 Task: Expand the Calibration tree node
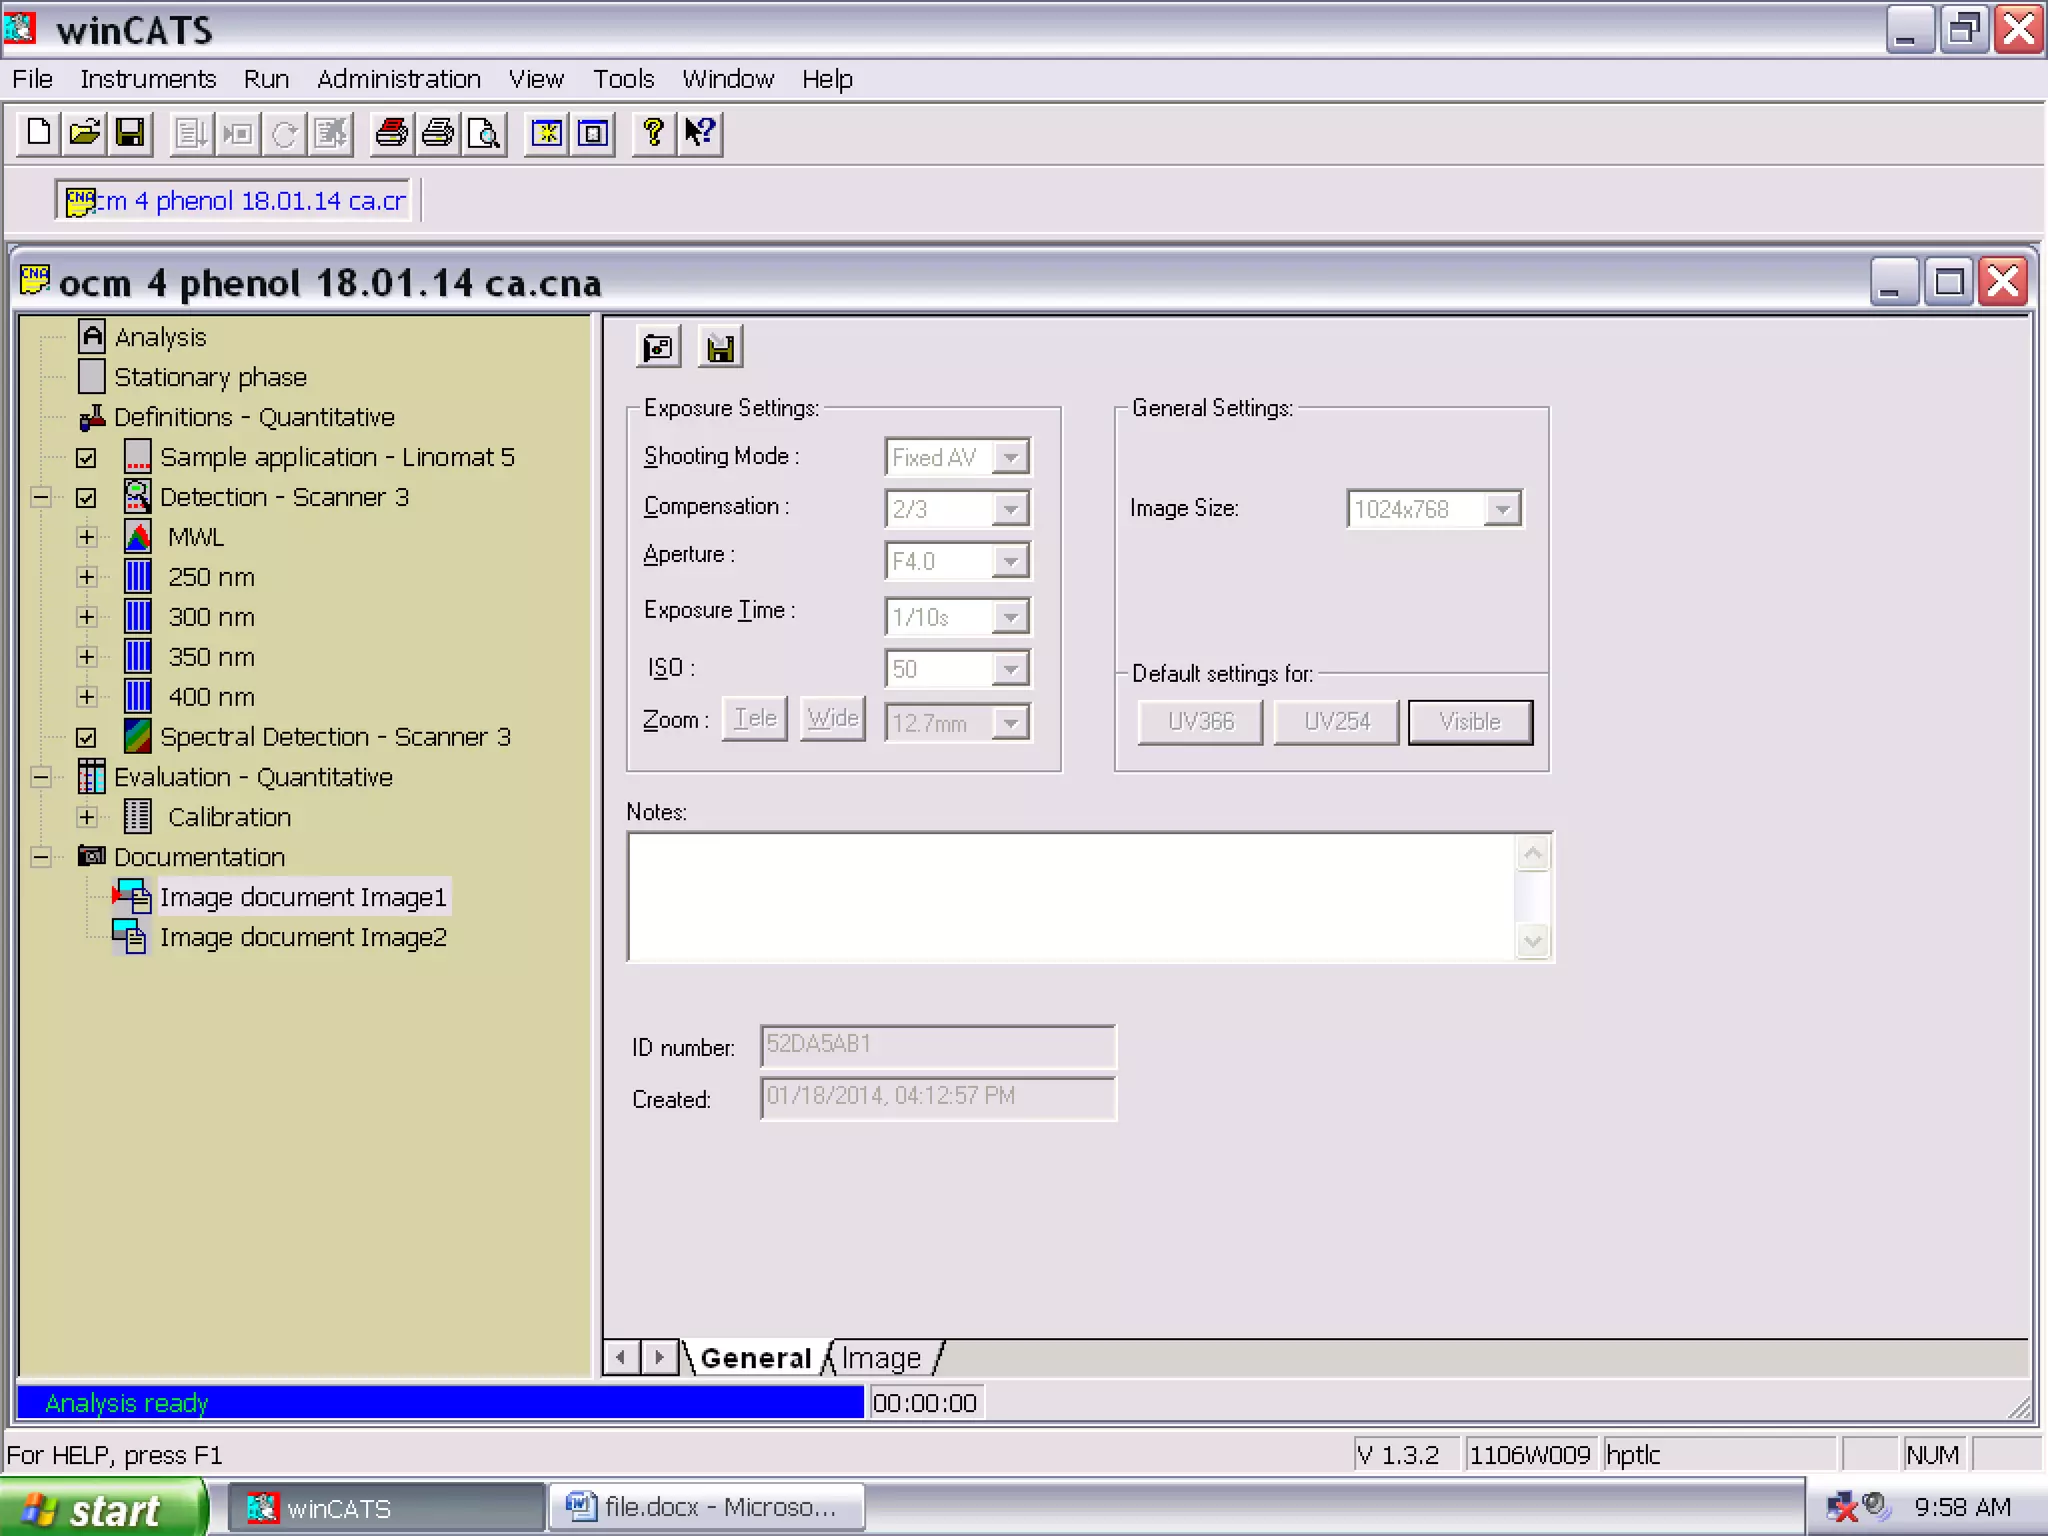coord(87,818)
